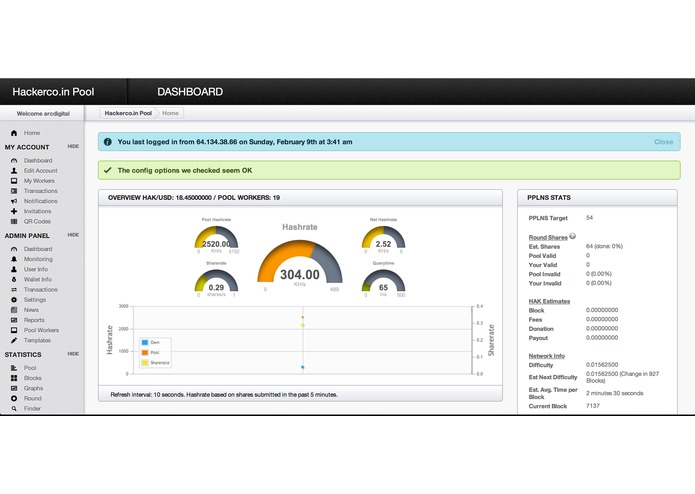Viewport: 695px width, 494px height.
Task: Click the My Workers monitor icon
Action: click(x=14, y=181)
